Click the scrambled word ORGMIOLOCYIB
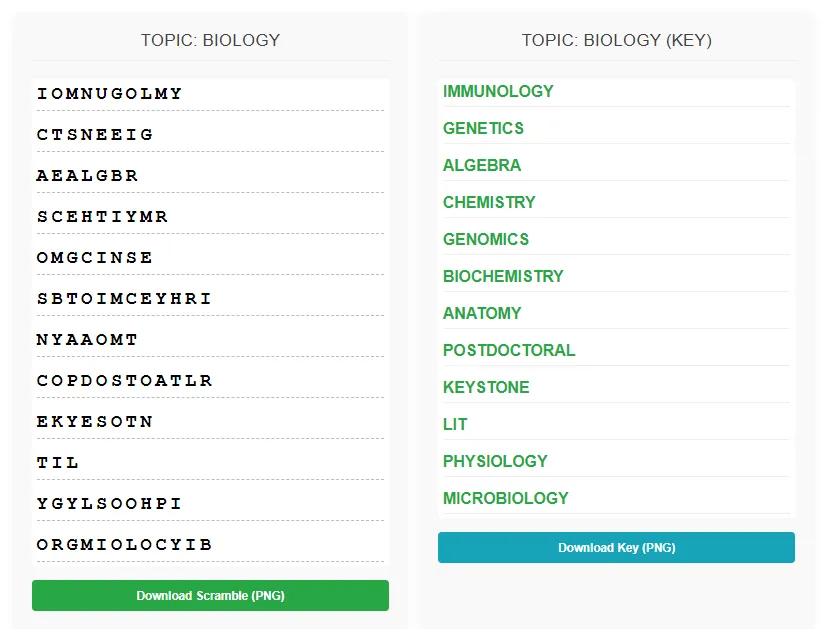The width and height of the screenshot is (828, 629). 124,545
